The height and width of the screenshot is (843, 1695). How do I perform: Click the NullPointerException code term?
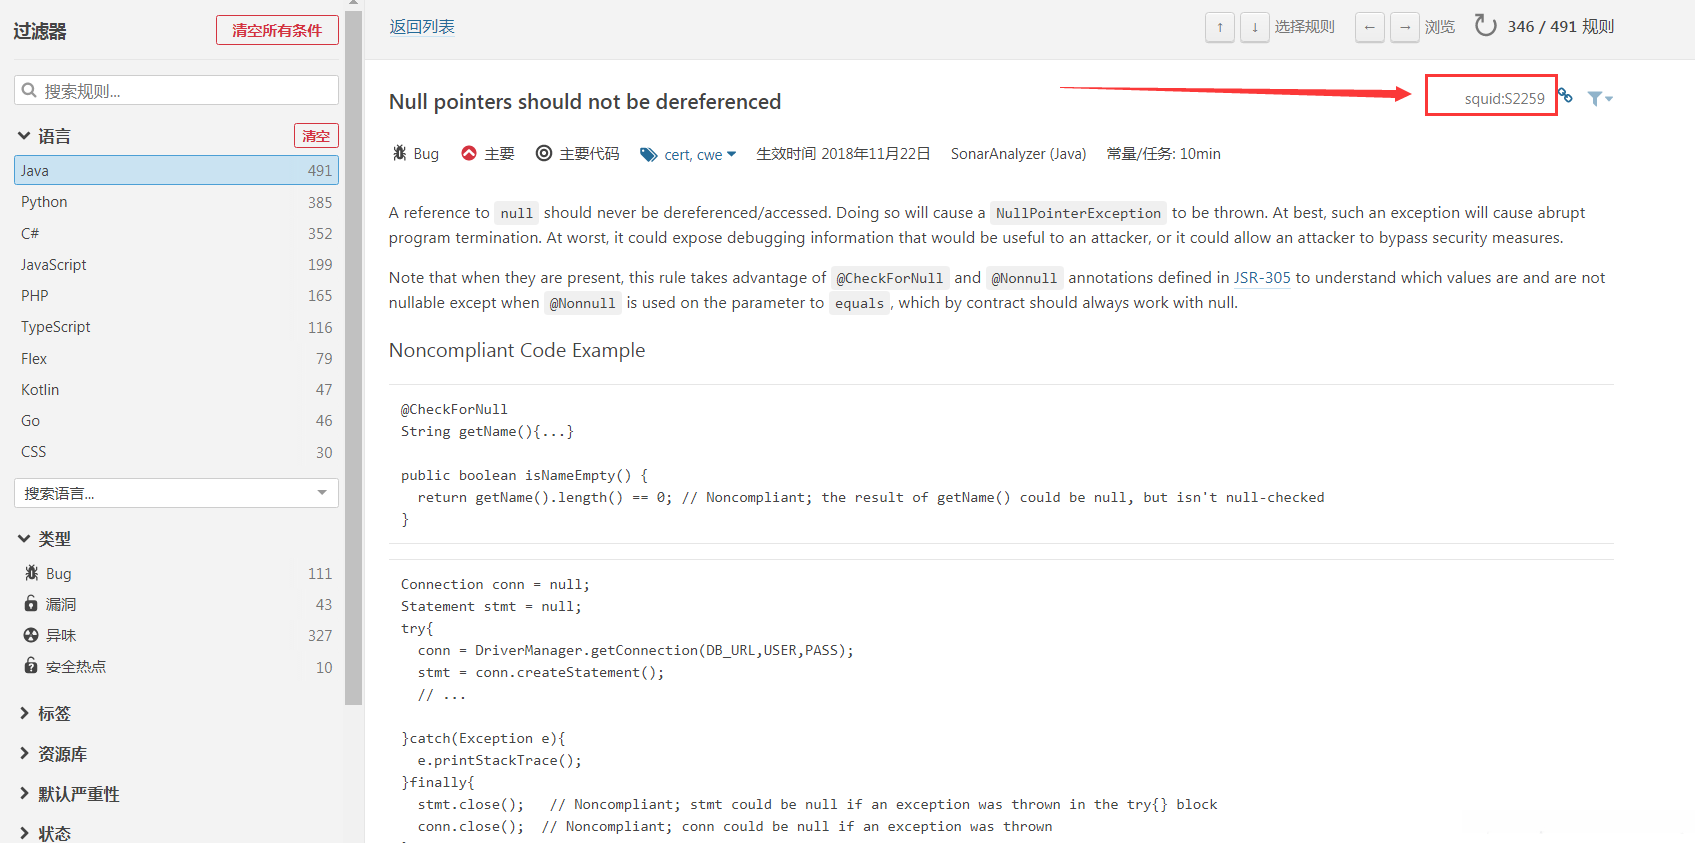(1078, 213)
